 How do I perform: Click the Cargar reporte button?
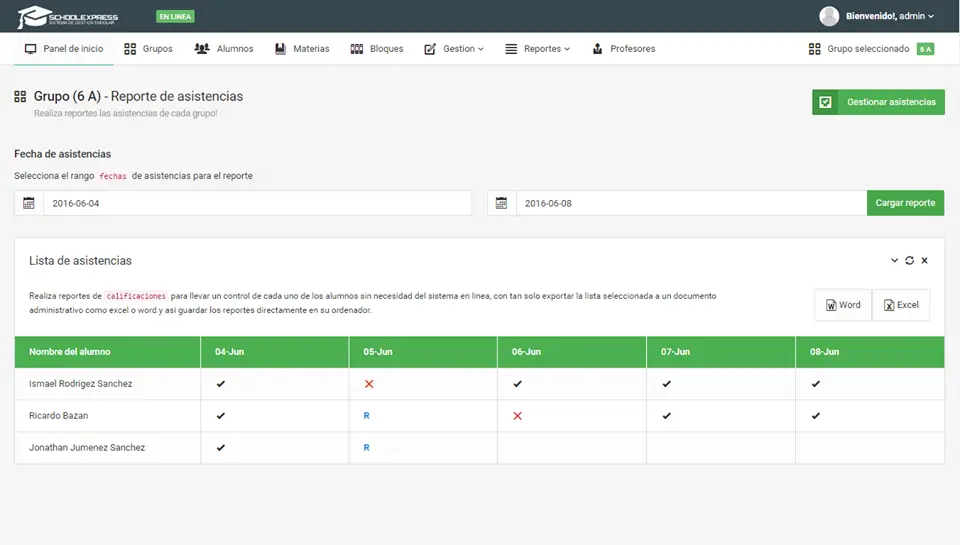click(905, 203)
